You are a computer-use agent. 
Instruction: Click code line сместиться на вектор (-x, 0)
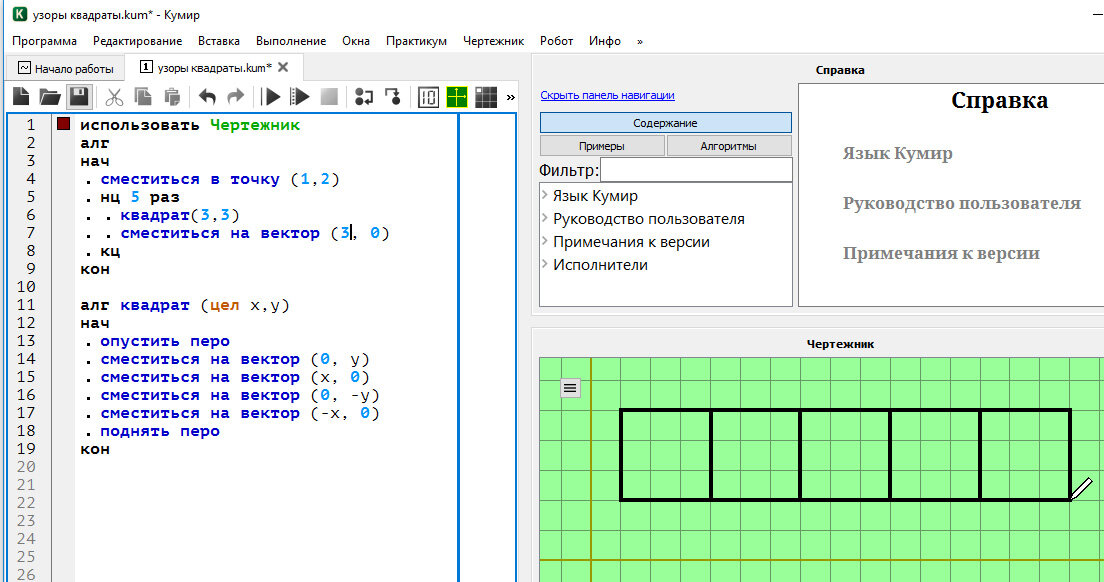tap(239, 413)
